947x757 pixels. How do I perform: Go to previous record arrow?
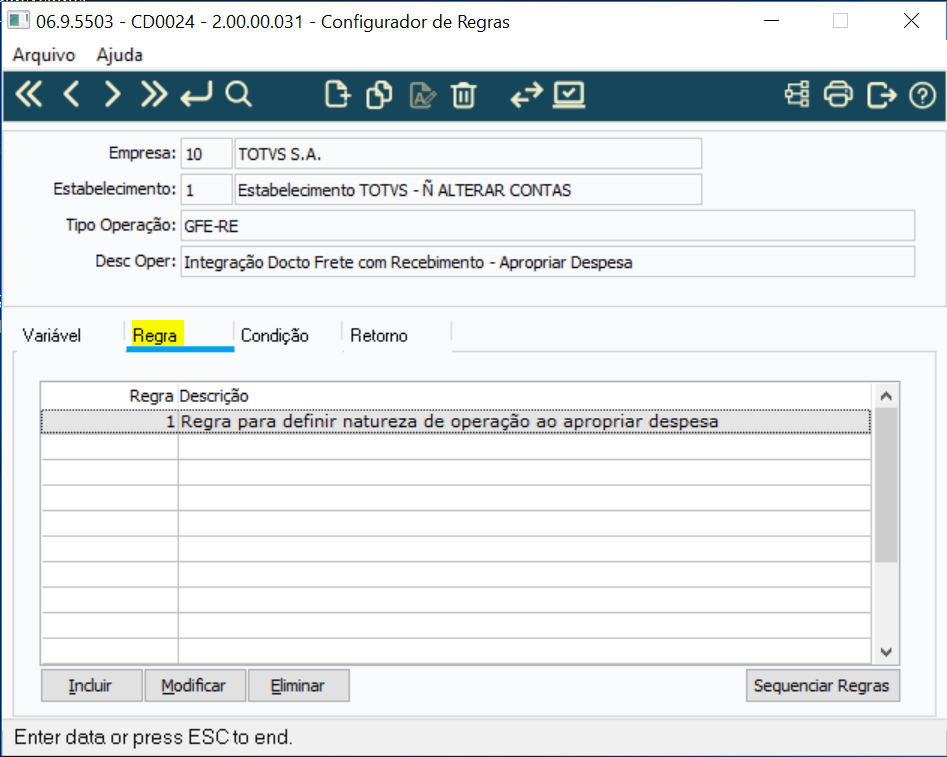point(71,95)
